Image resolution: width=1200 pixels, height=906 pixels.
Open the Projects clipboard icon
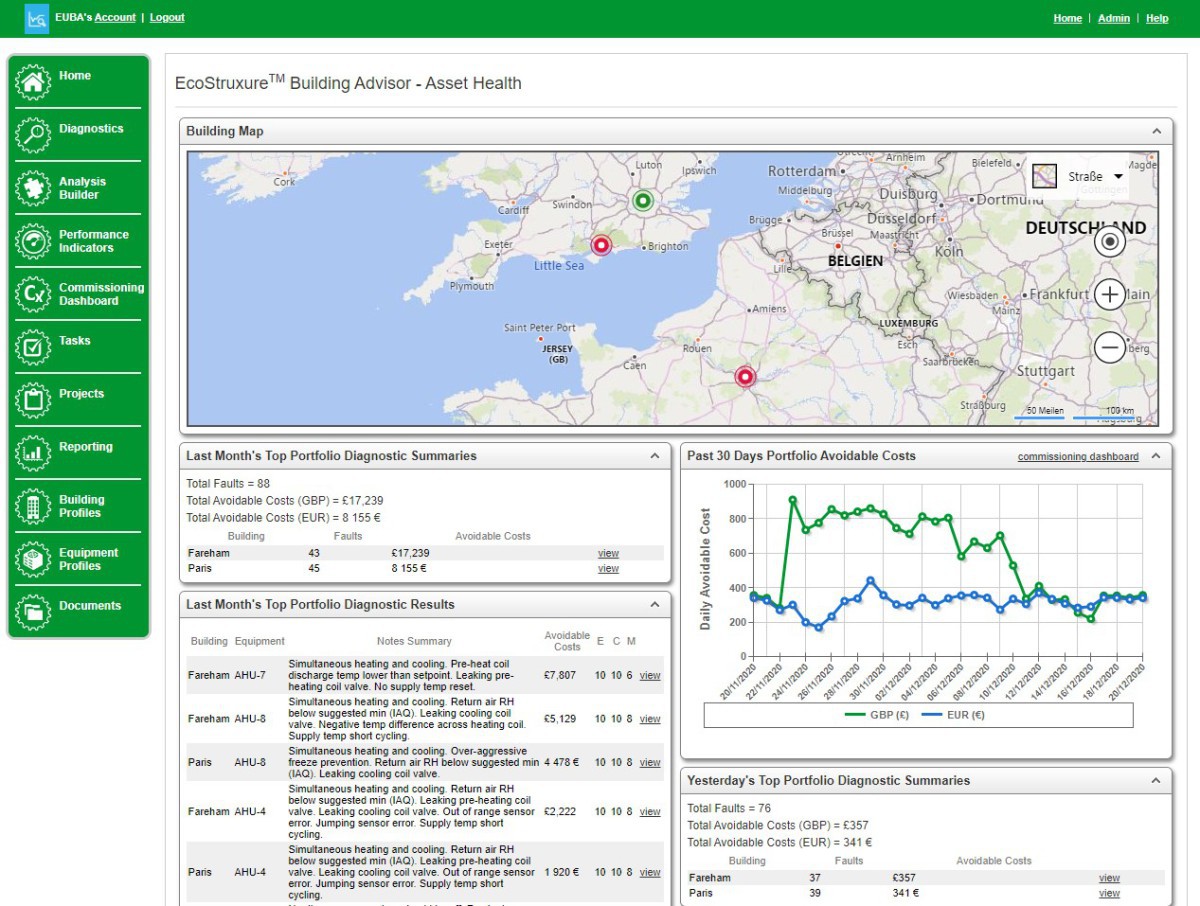click(34, 400)
